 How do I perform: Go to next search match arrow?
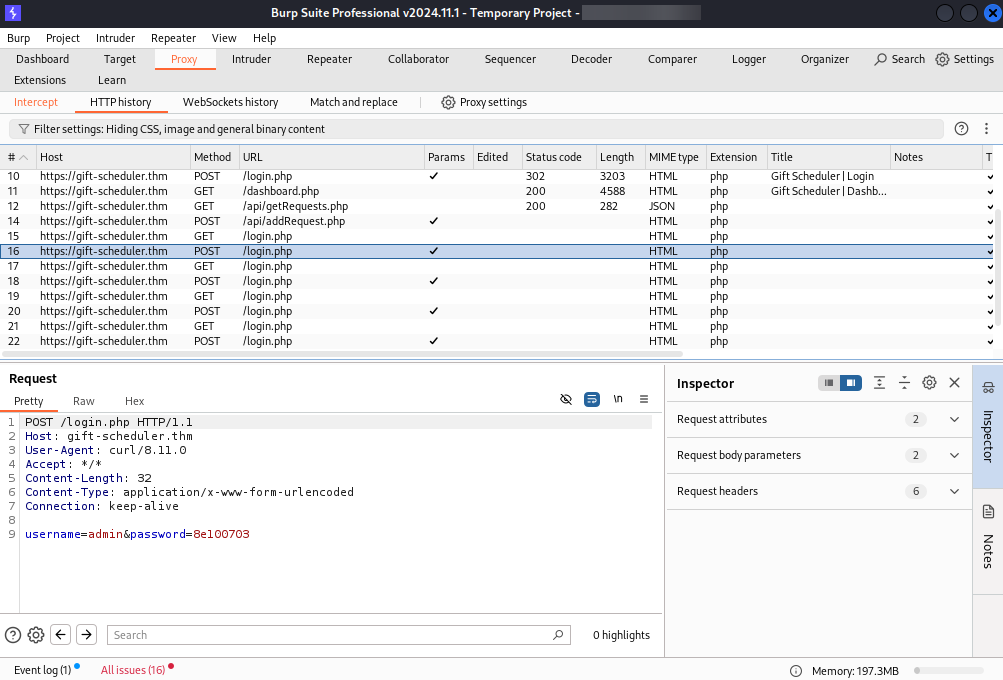click(86, 635)
